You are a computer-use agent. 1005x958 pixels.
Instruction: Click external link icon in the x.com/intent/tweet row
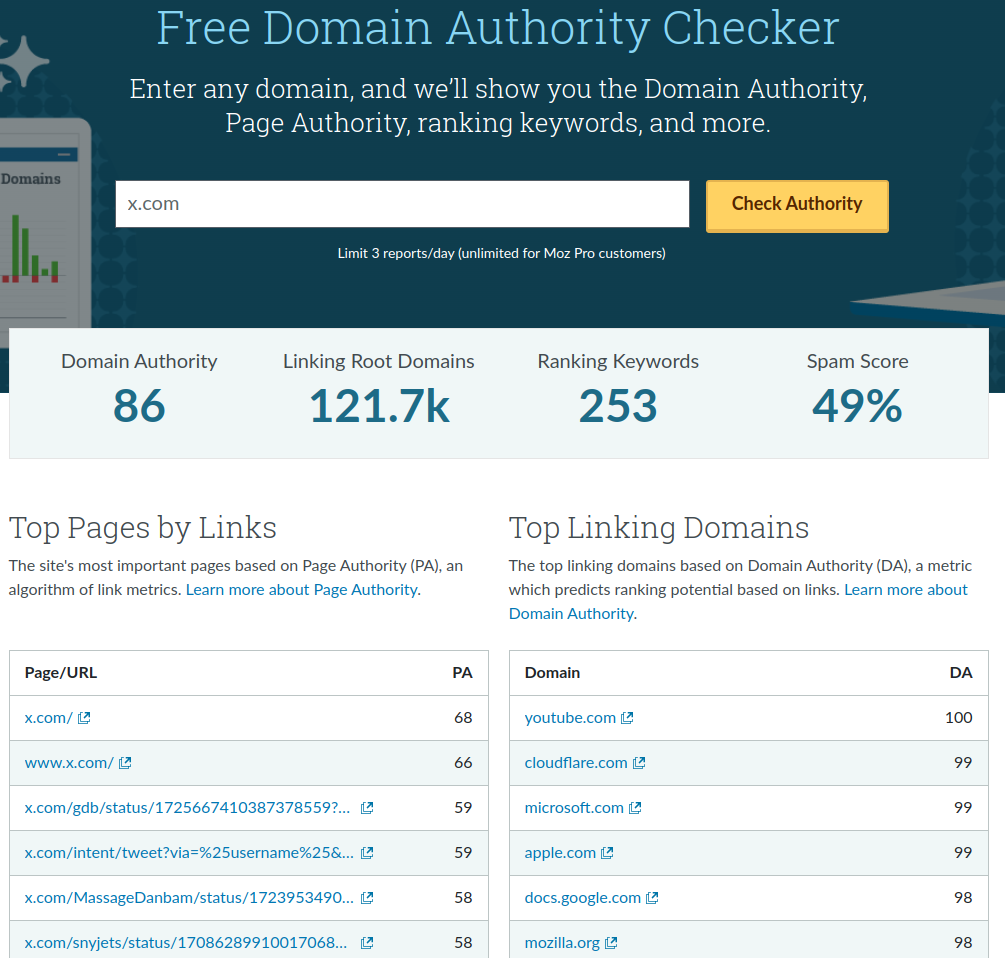tap(367, 853)
